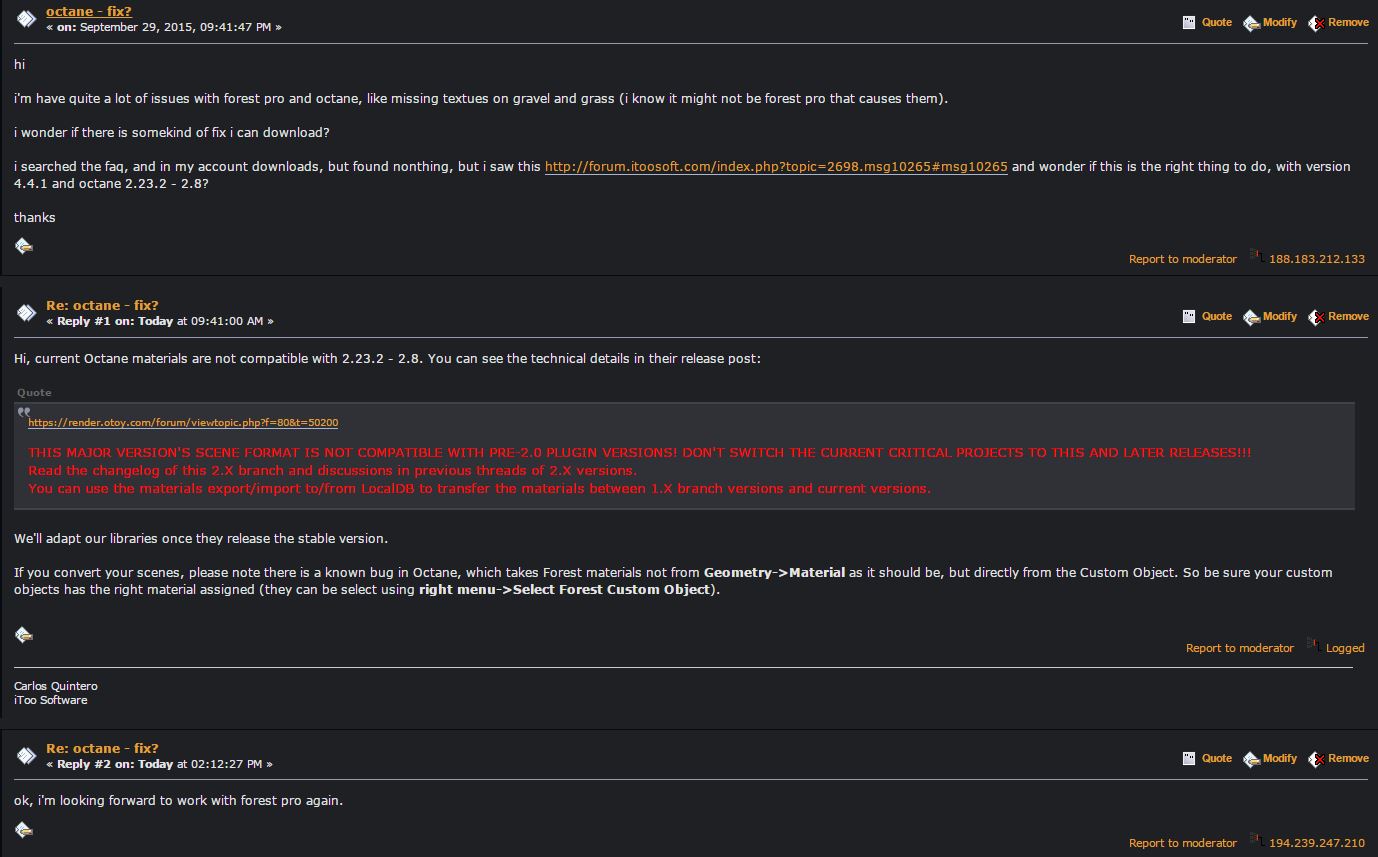Image resolution: width=1378 pixels, height=857 pixels.
Task: Click Remove icon on Reply #2
Action: [x=1316, y=759]
